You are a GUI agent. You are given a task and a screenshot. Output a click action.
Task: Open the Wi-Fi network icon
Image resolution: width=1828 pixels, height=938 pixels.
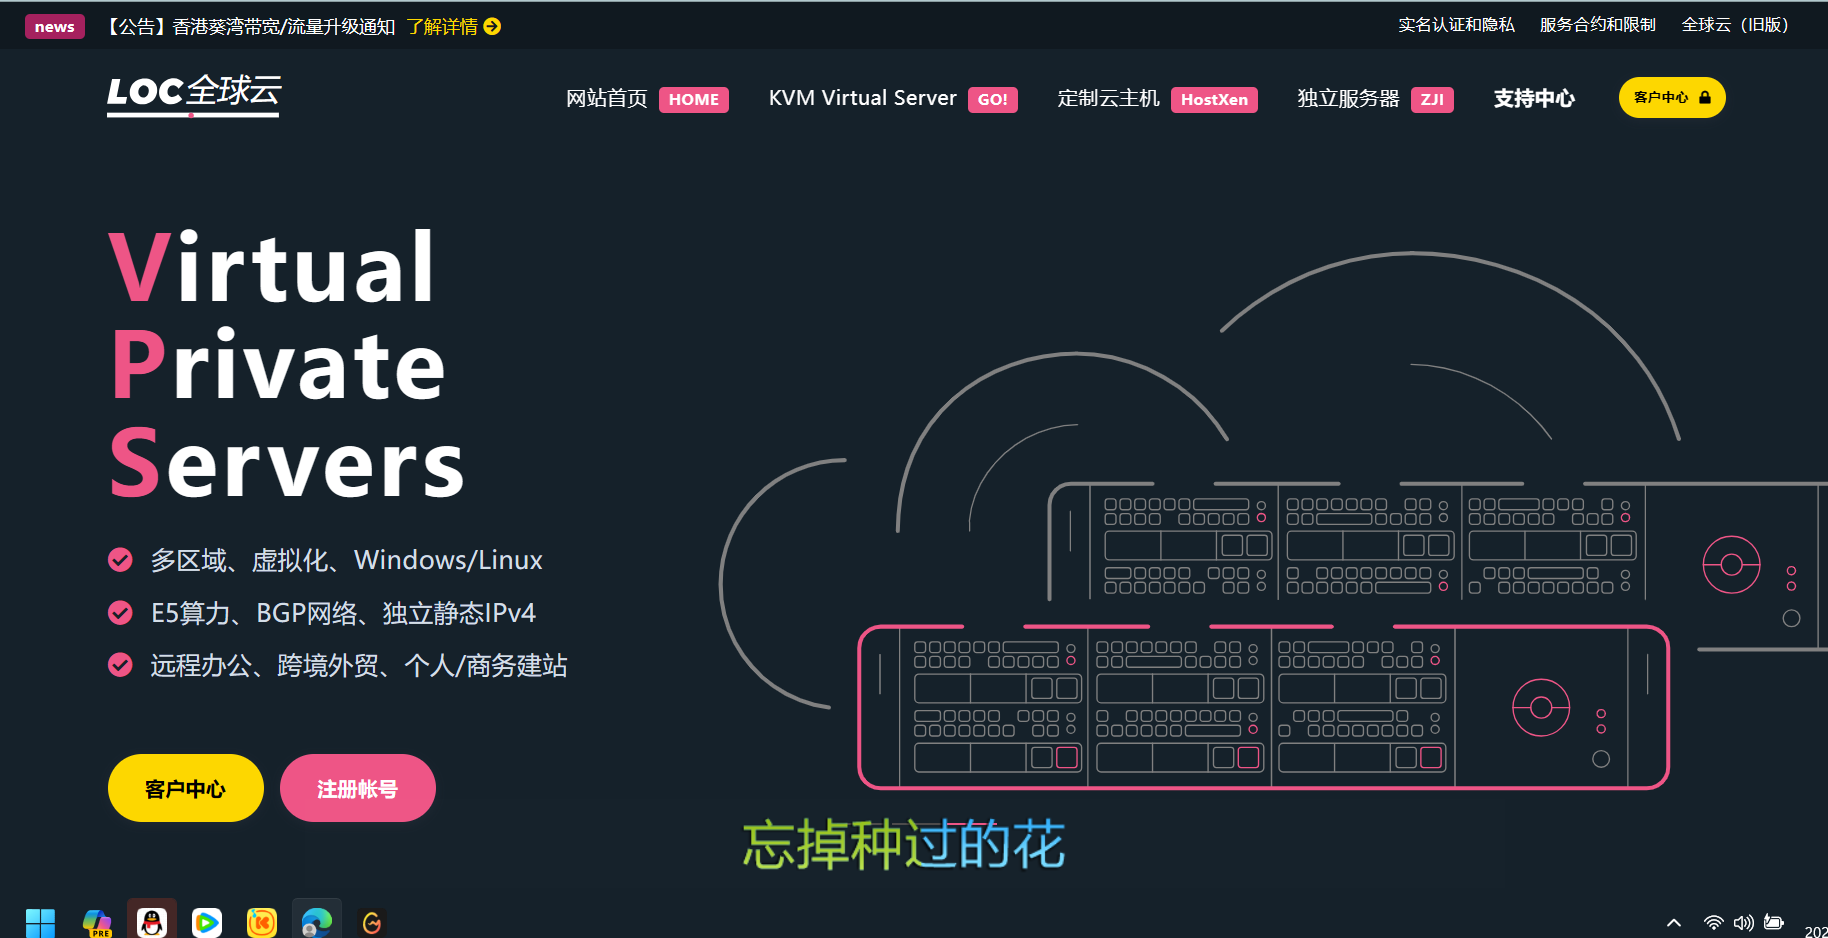[x=1713, y=922]
